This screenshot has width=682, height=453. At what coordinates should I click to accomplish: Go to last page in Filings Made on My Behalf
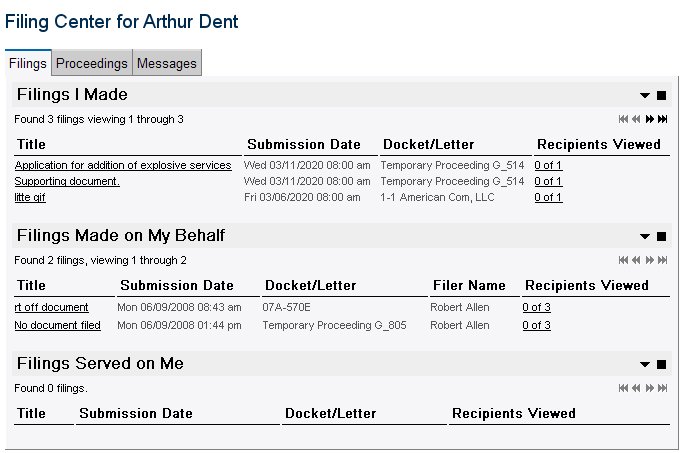pyautogui.click(x=662, y=260)
